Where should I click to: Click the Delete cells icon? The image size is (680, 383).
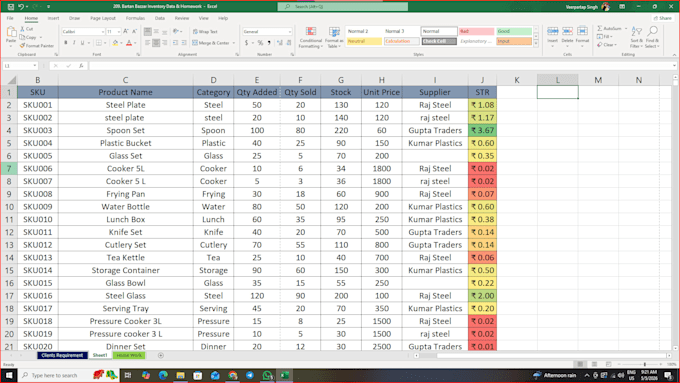[x=567, y=31]
